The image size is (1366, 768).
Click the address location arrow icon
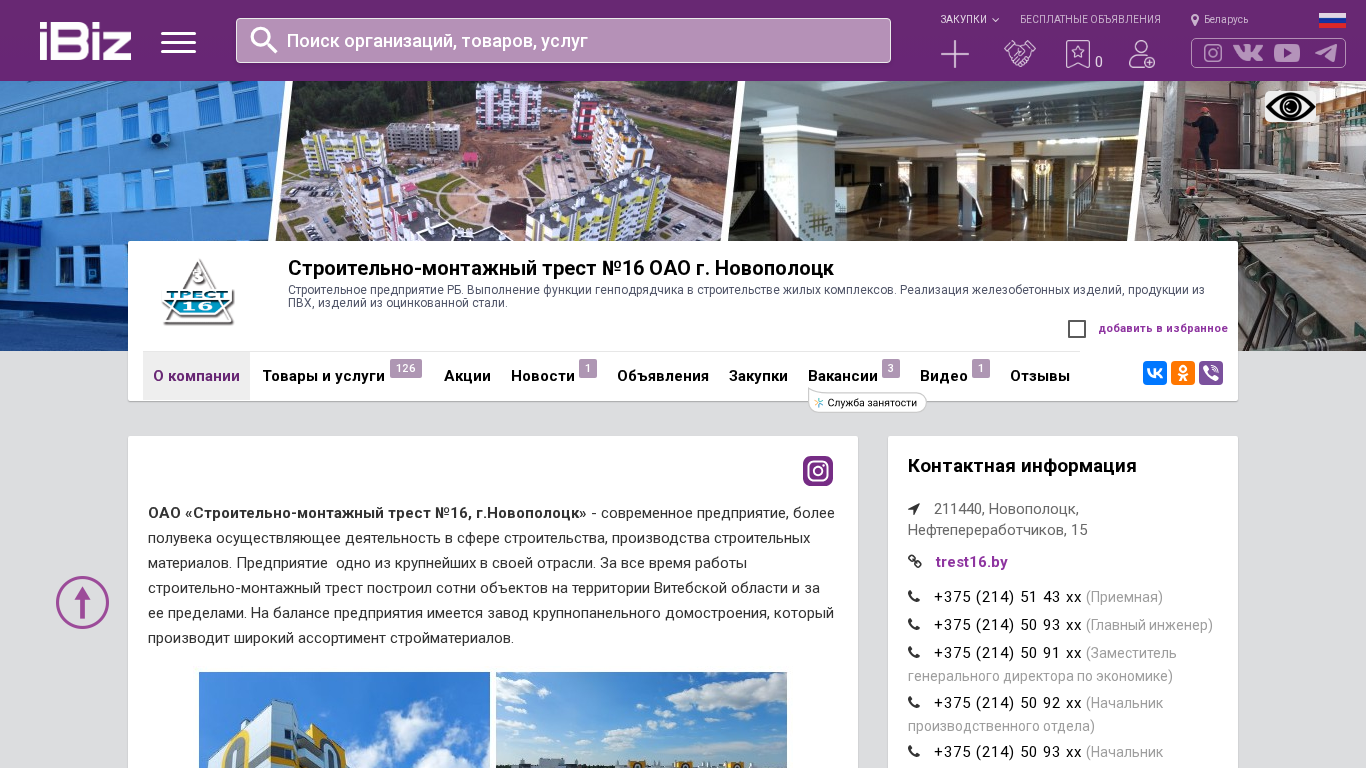point(914,509)
